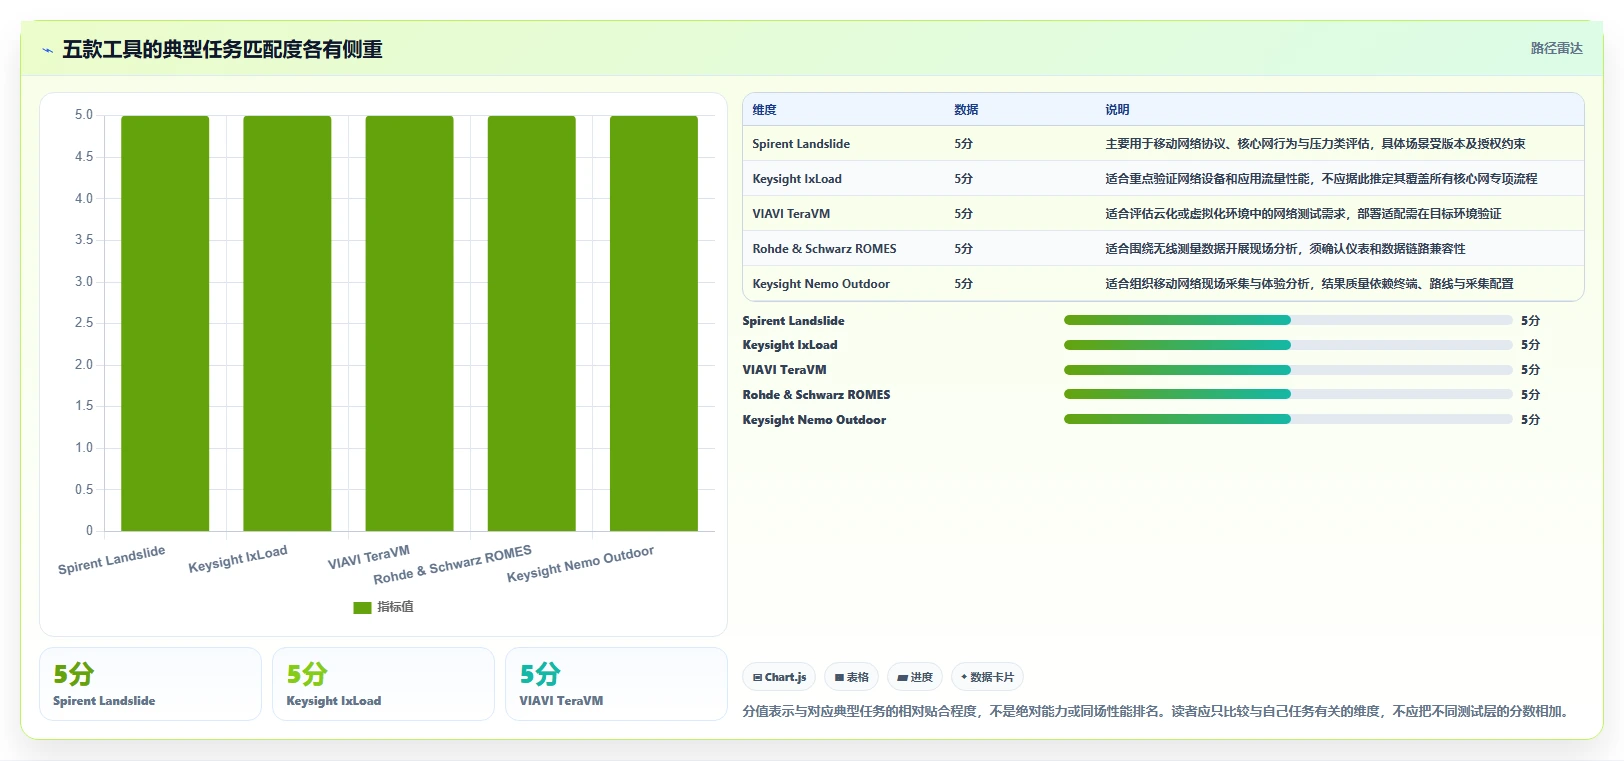The width and height of the screenshot is (1624, 761).
Task: Click the Keysight Nemo Outdoor chart bar
Action: [x=654, y=323]
